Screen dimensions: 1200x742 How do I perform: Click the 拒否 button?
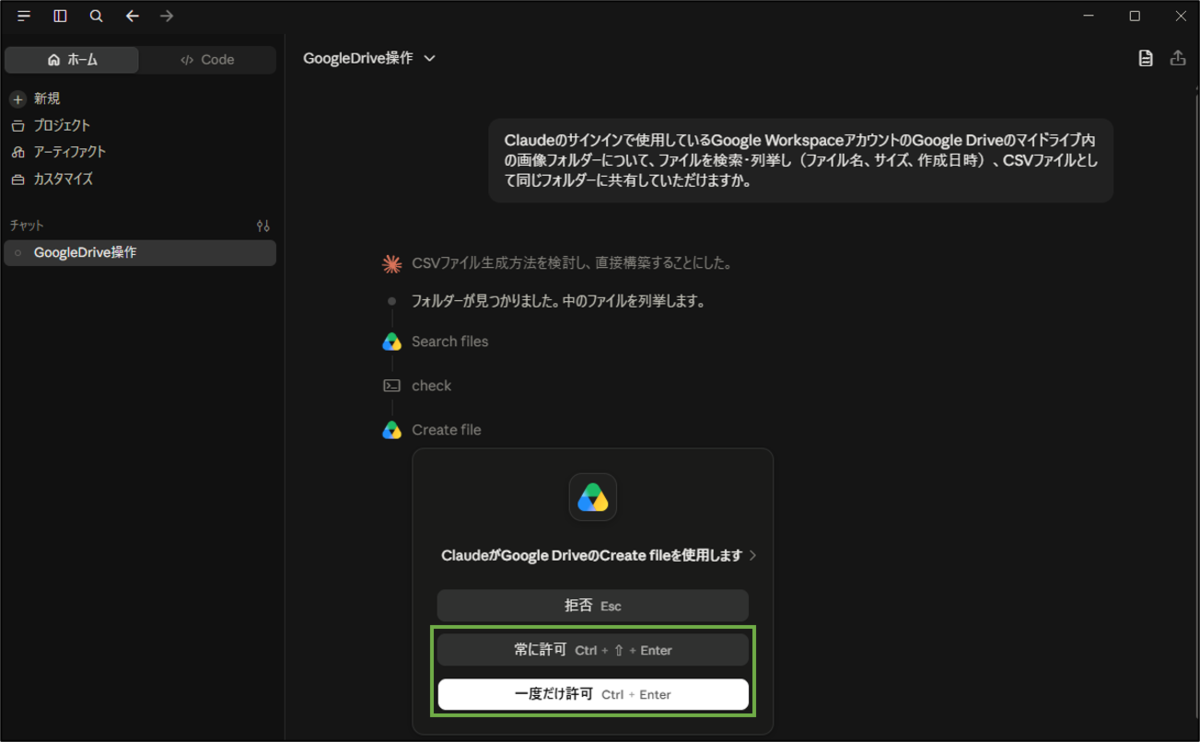pos(593,605)
